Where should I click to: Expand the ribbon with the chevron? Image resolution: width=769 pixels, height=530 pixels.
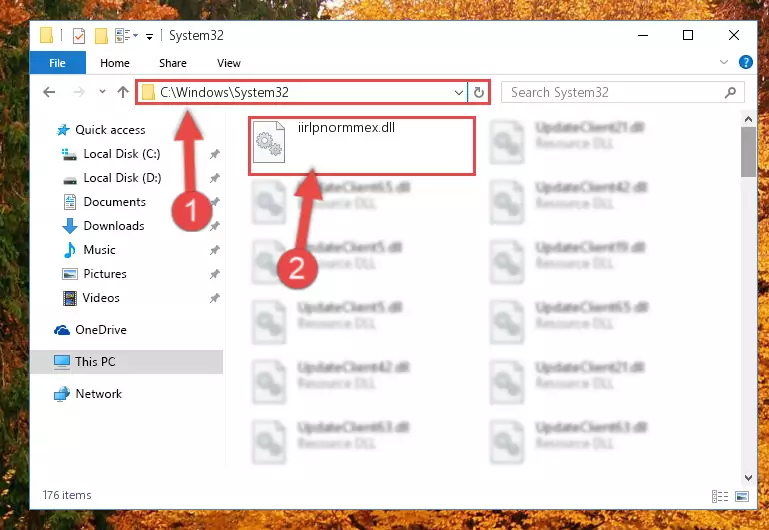point(723,62)
